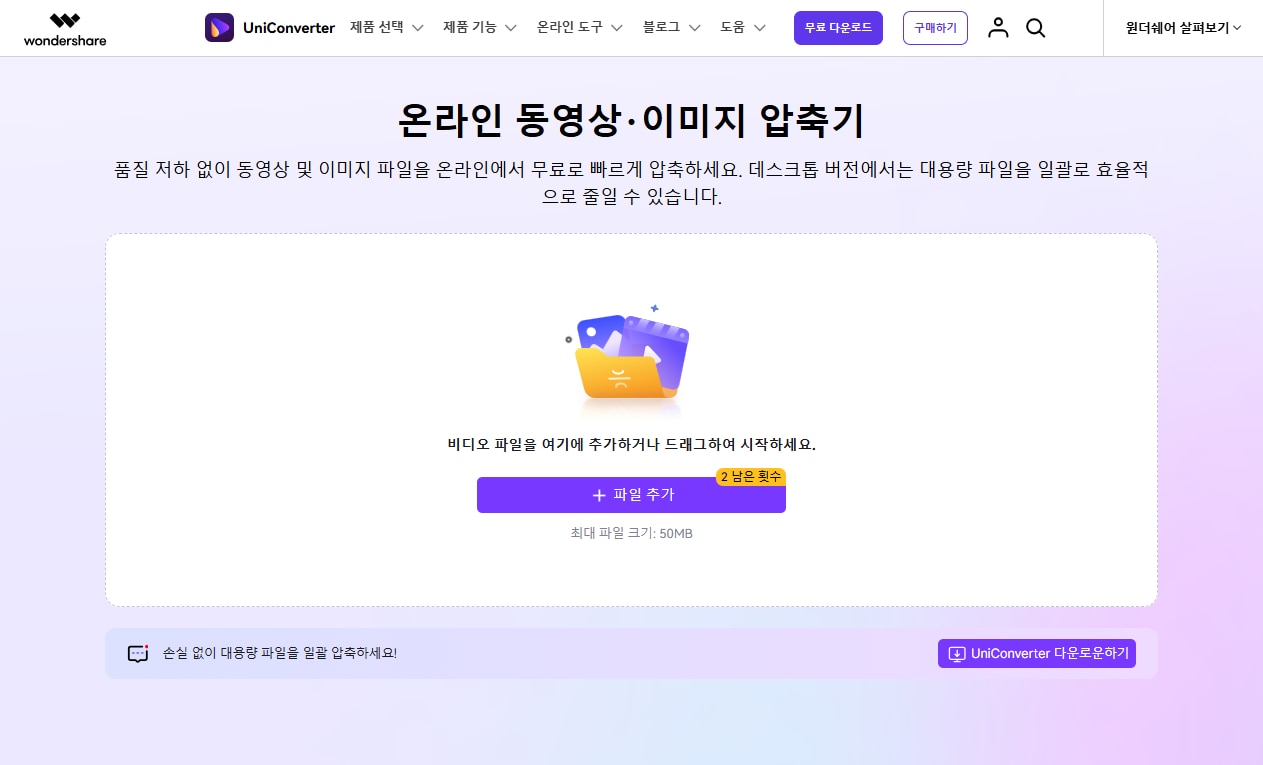Screen dimensions: 1263x765
Task: Expand the 원더쉐어 살펴보기 dropdown
Action: [x=1184, y=28]
